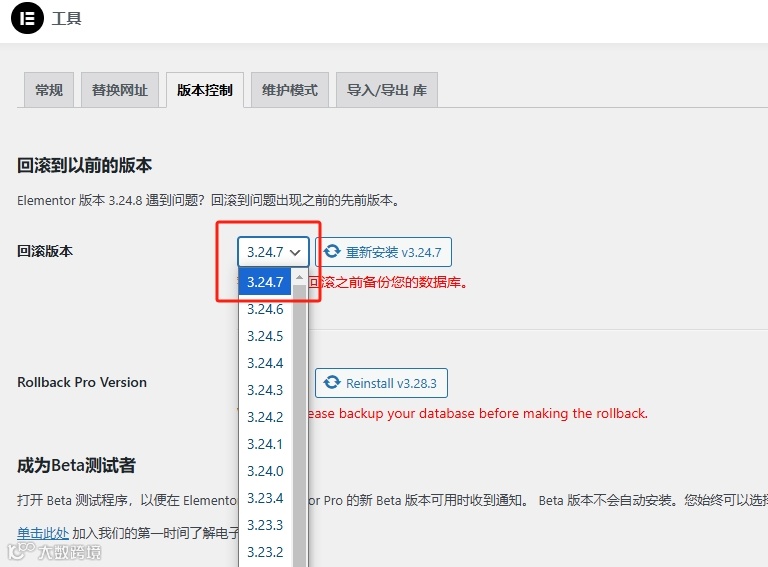Pick version 3.23.4 from the list
This screenshot has width=768, height=567.
265,498
